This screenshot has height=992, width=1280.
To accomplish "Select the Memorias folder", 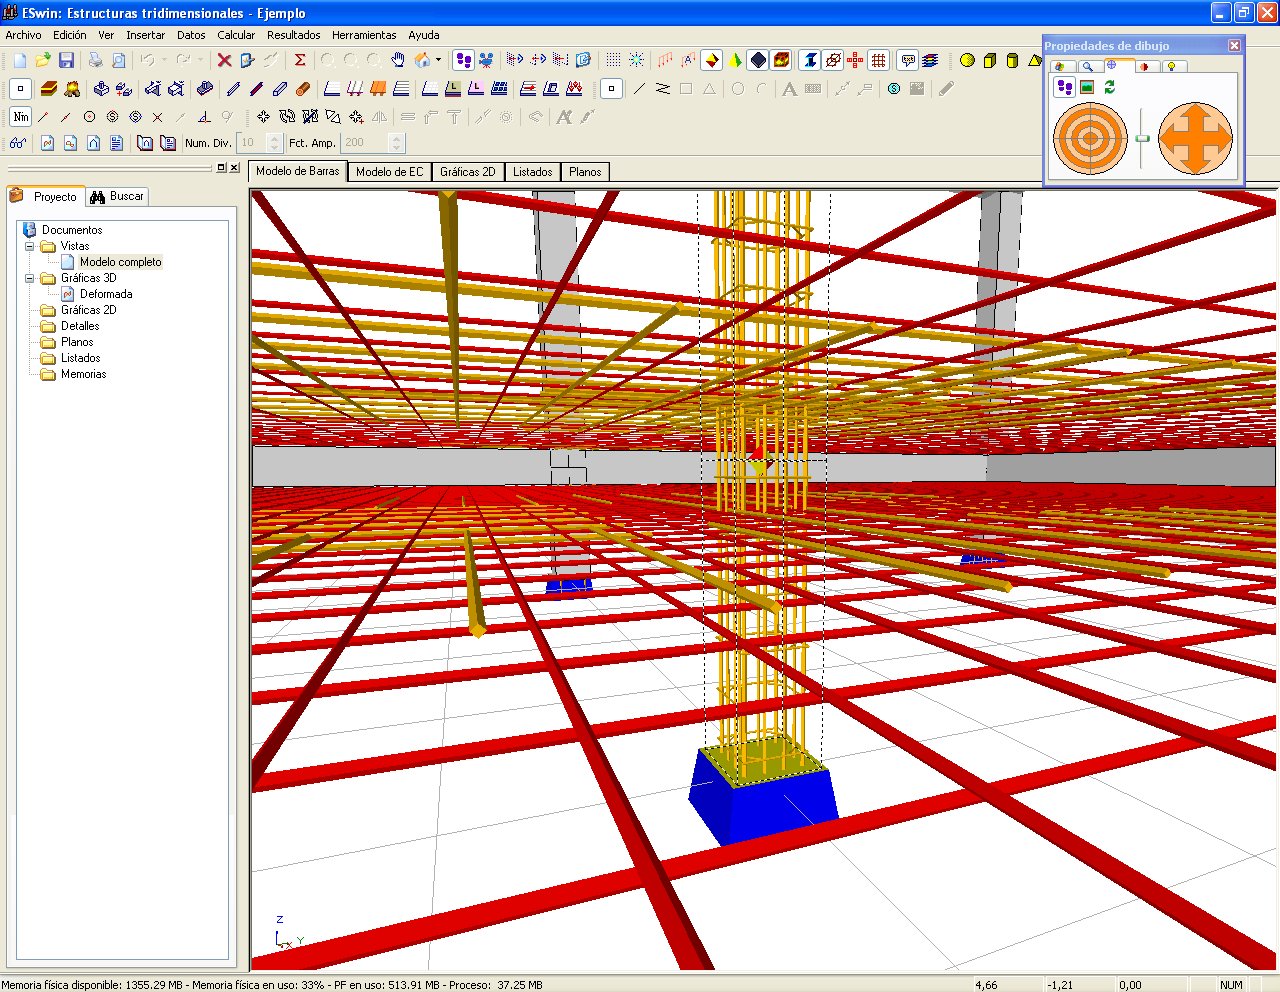I will pos(83,374).
